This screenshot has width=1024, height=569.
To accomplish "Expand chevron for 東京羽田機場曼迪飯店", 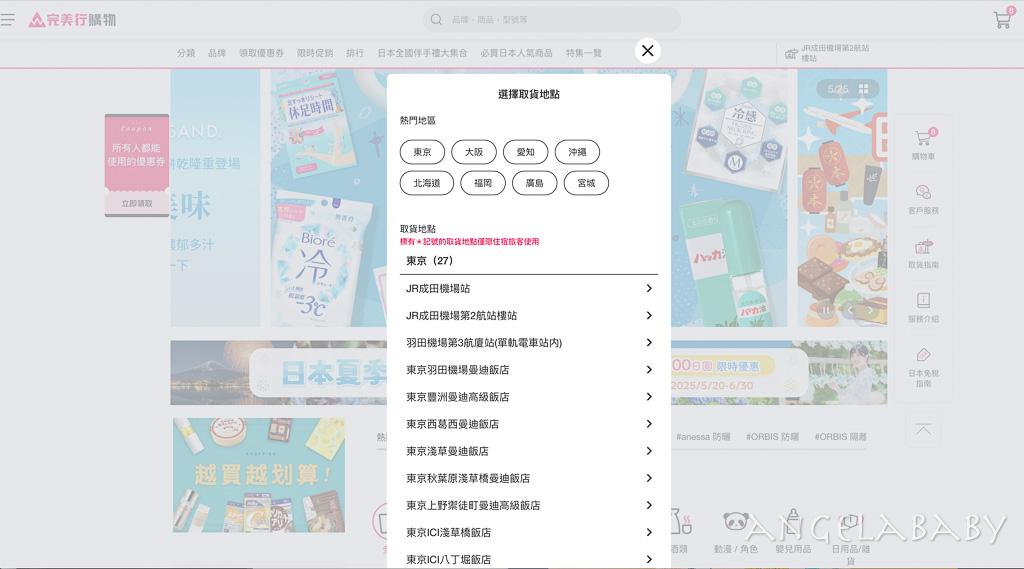I will [648, 370].
